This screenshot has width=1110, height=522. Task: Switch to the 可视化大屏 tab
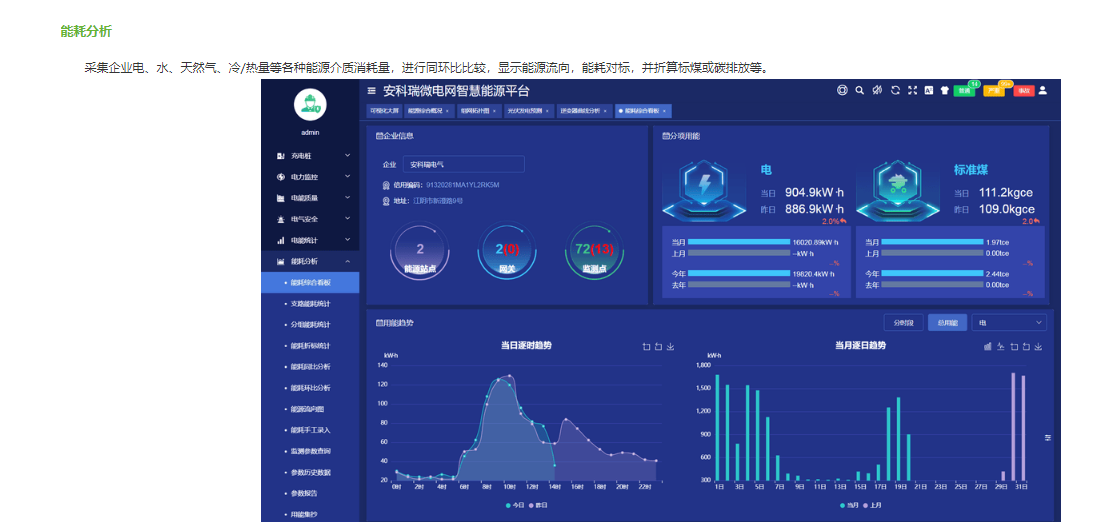[384, 111]
